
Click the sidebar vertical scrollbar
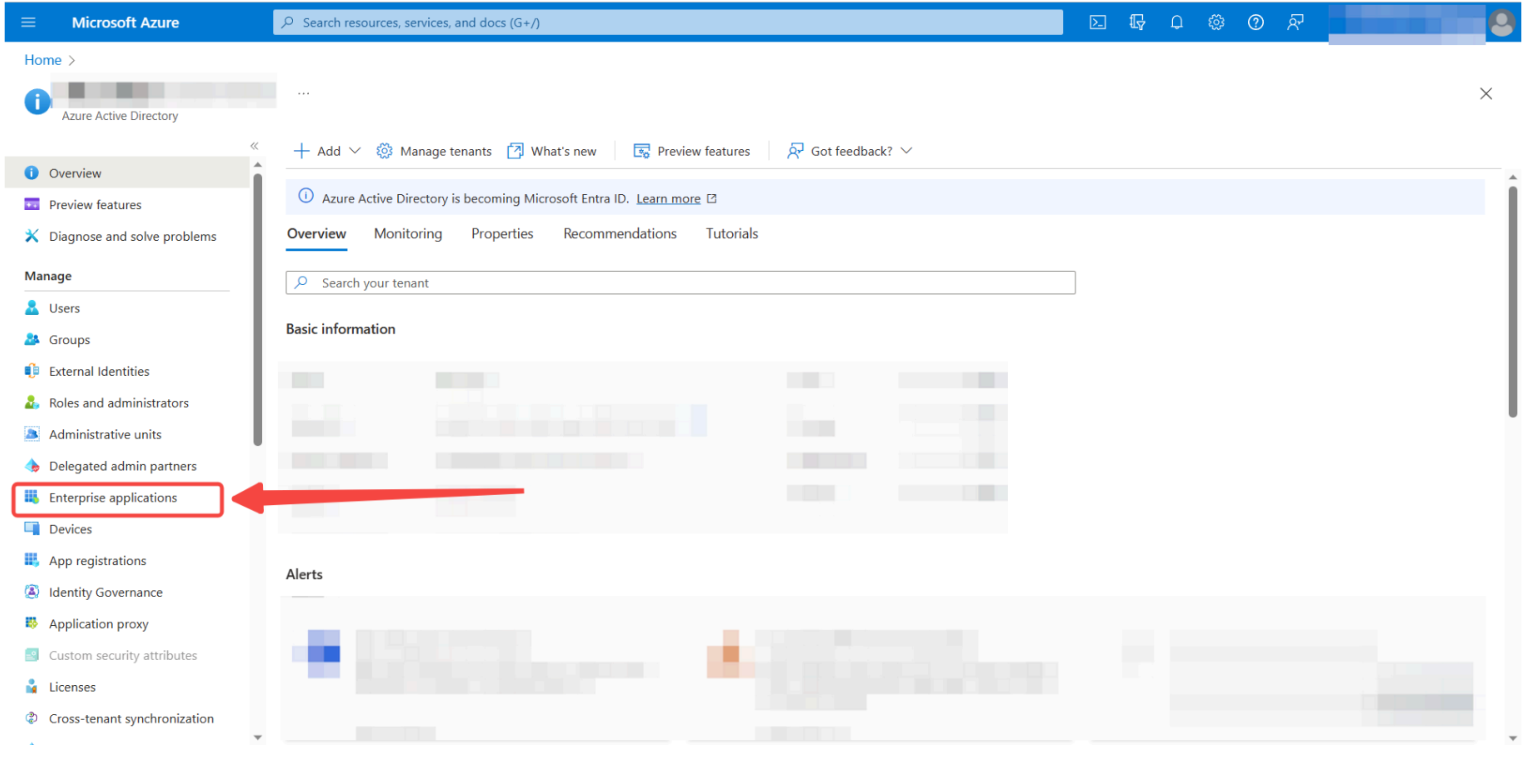tap(257, 310)
